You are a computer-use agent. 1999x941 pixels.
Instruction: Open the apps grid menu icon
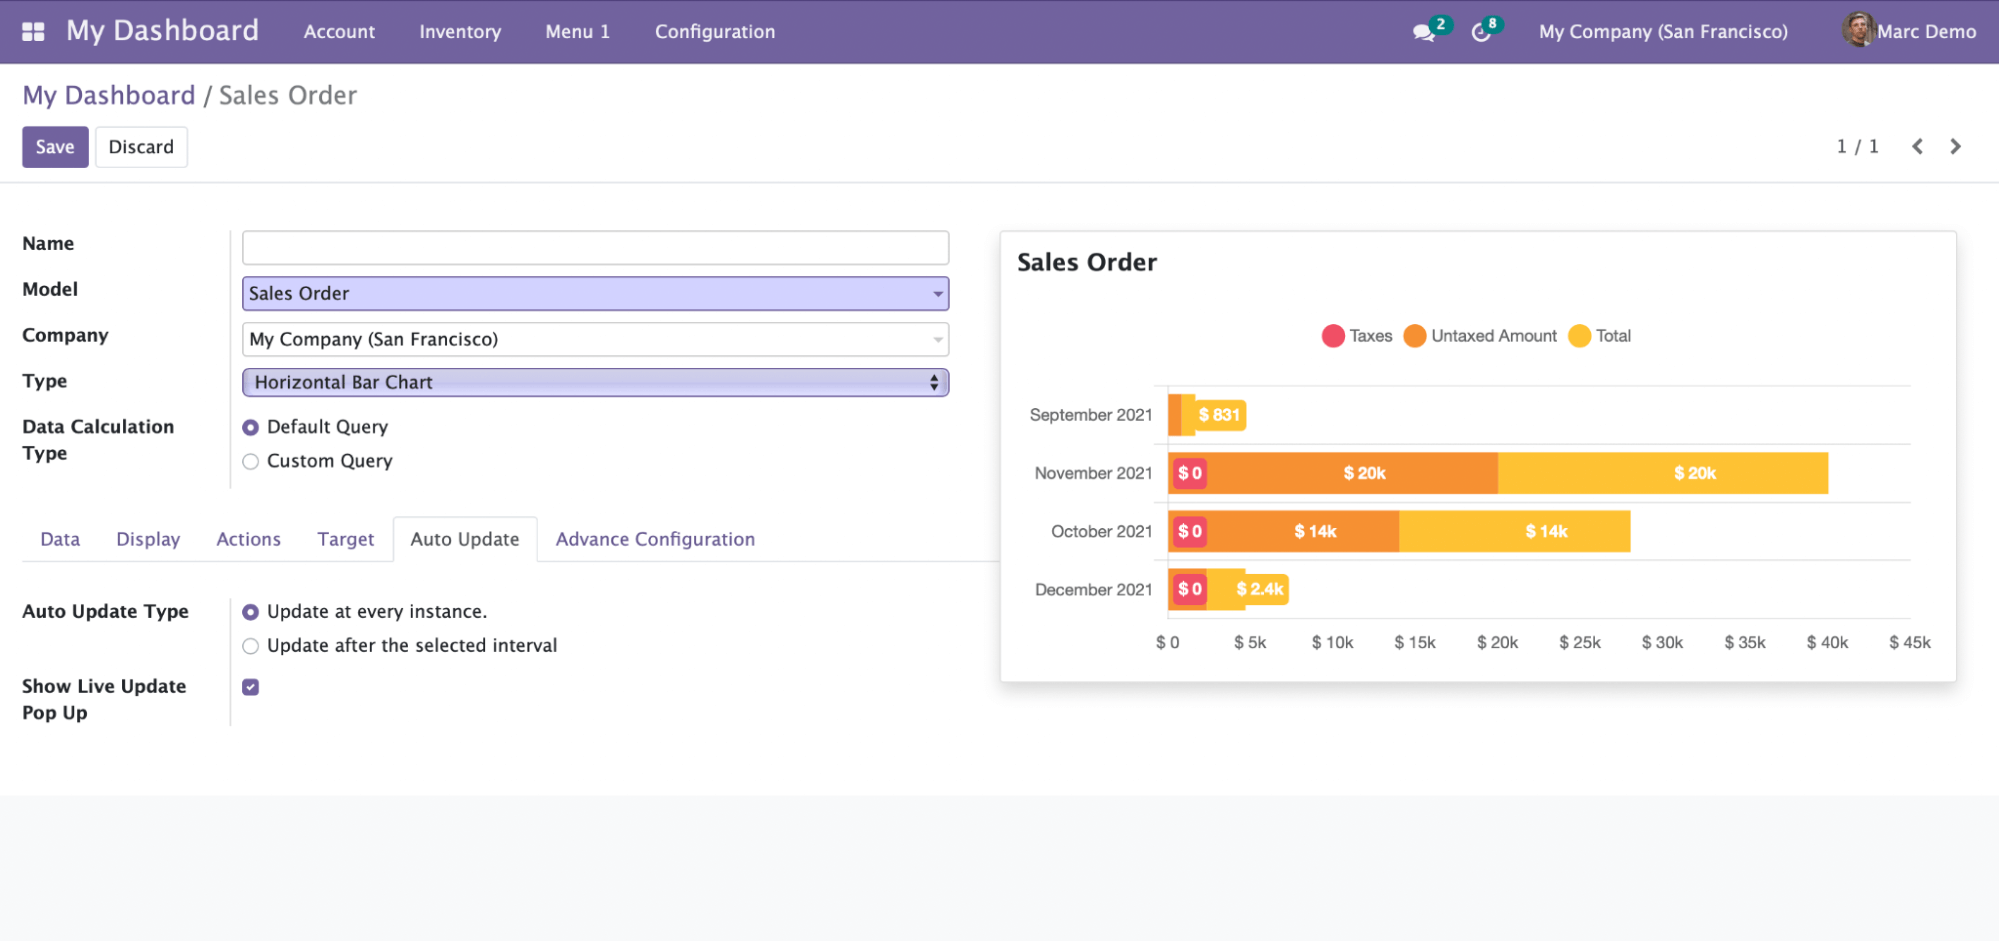point(33,31)
